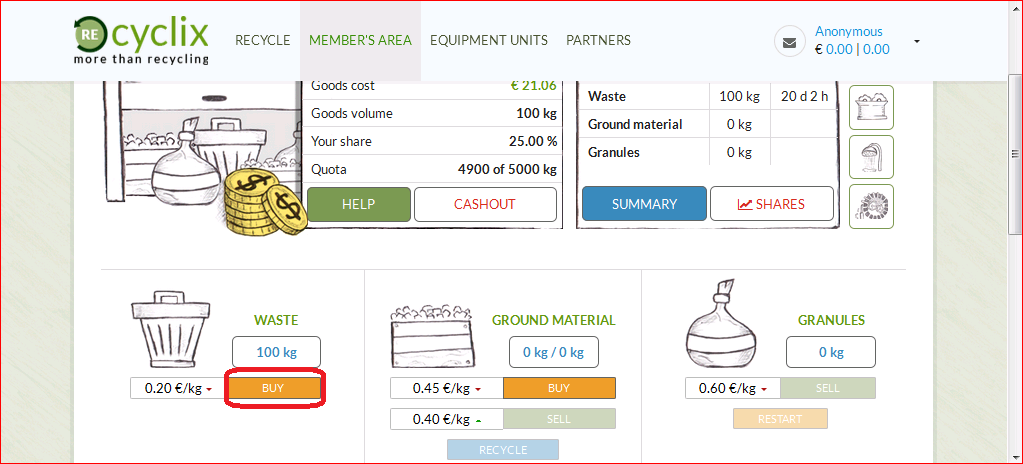Click the blue SUMMARY button
This screenshot has height=464, width=1023.
644,204
